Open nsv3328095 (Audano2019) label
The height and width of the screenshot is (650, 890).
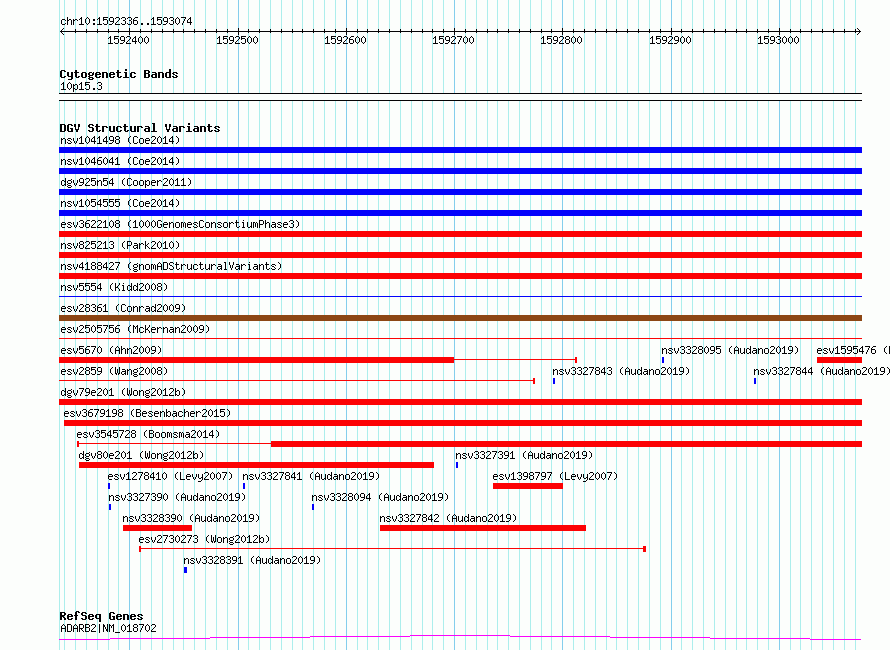tap(730, 350)
